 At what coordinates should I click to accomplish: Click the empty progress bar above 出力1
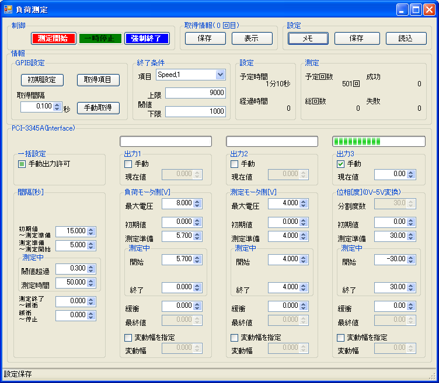[x=166, y=141]
